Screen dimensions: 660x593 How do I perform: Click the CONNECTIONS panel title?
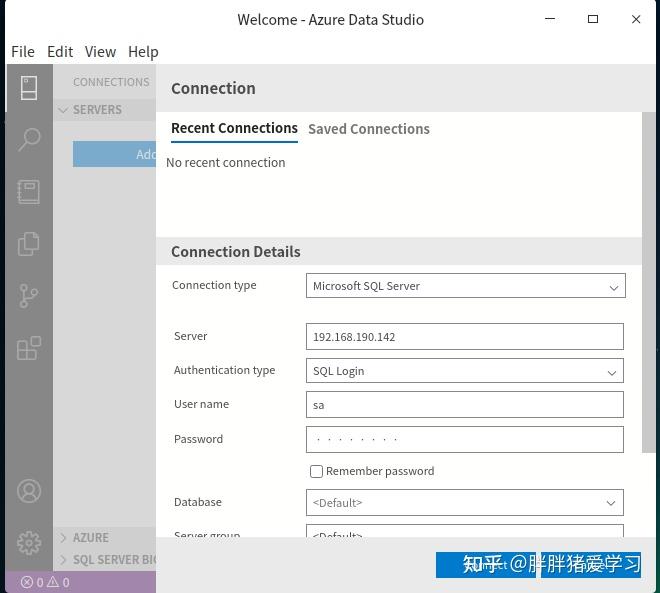click(x=111, y=82)
